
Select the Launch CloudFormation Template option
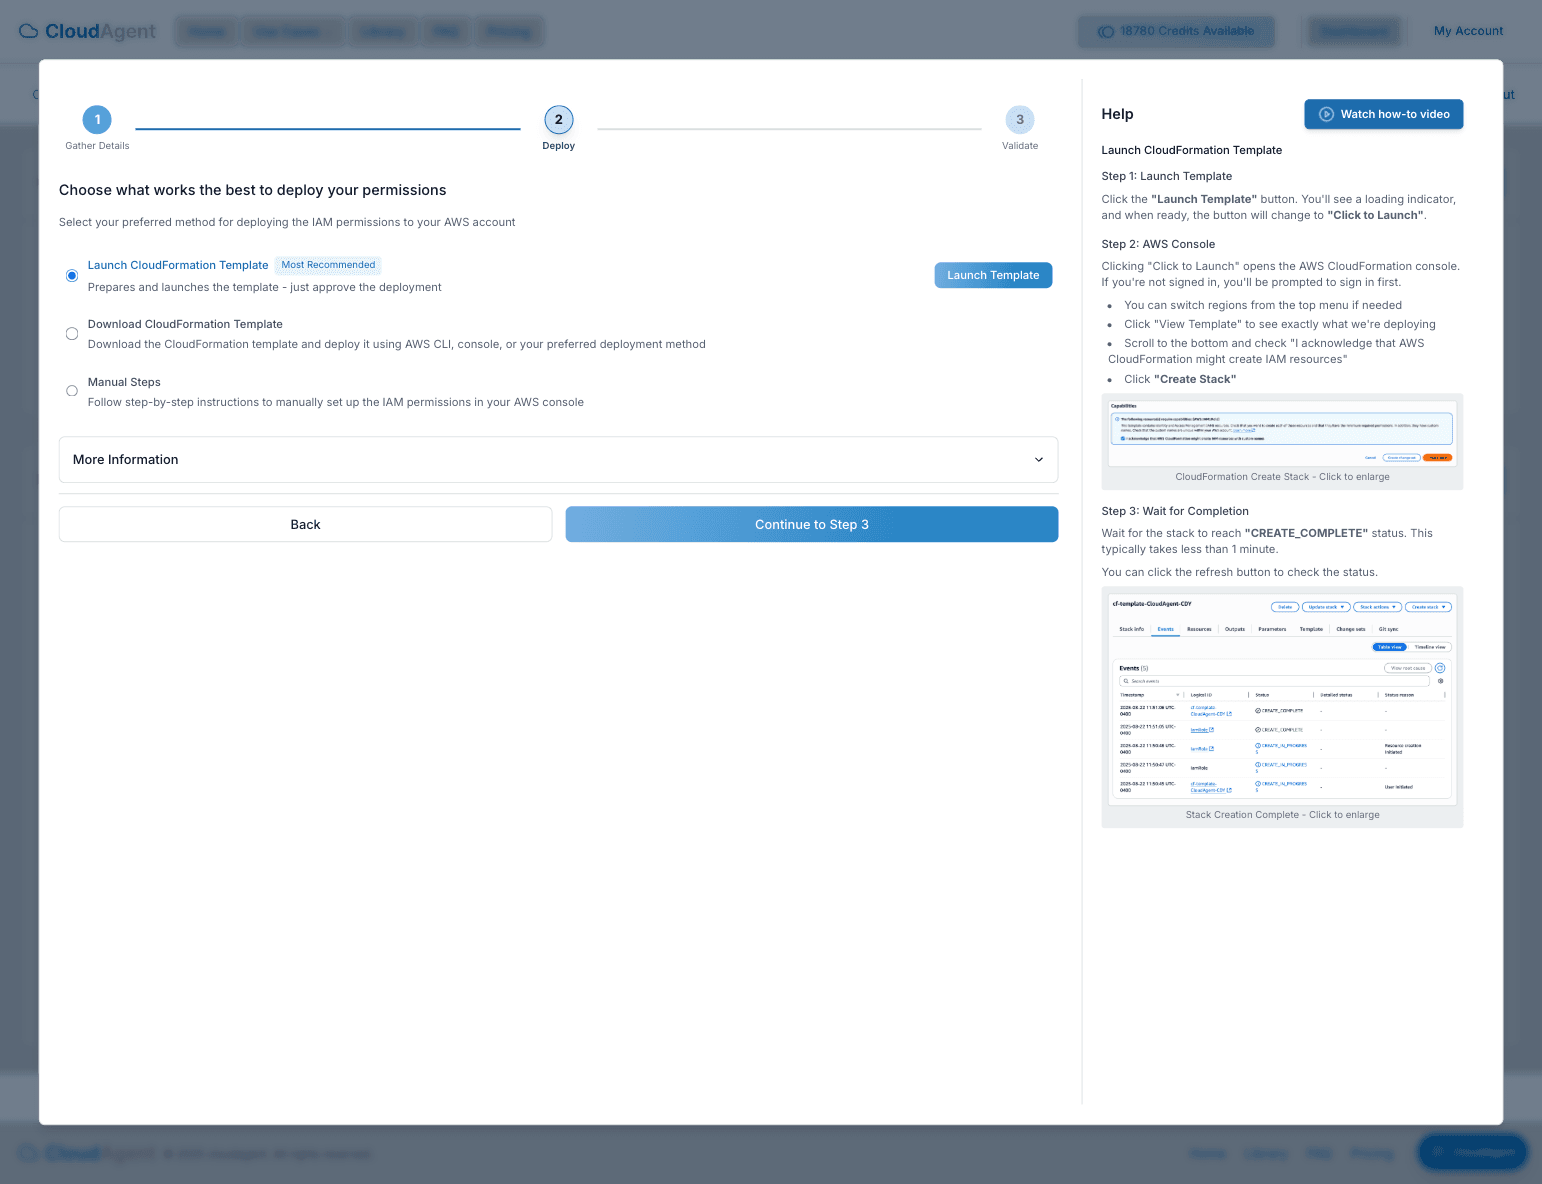click(x=71, y=275)
